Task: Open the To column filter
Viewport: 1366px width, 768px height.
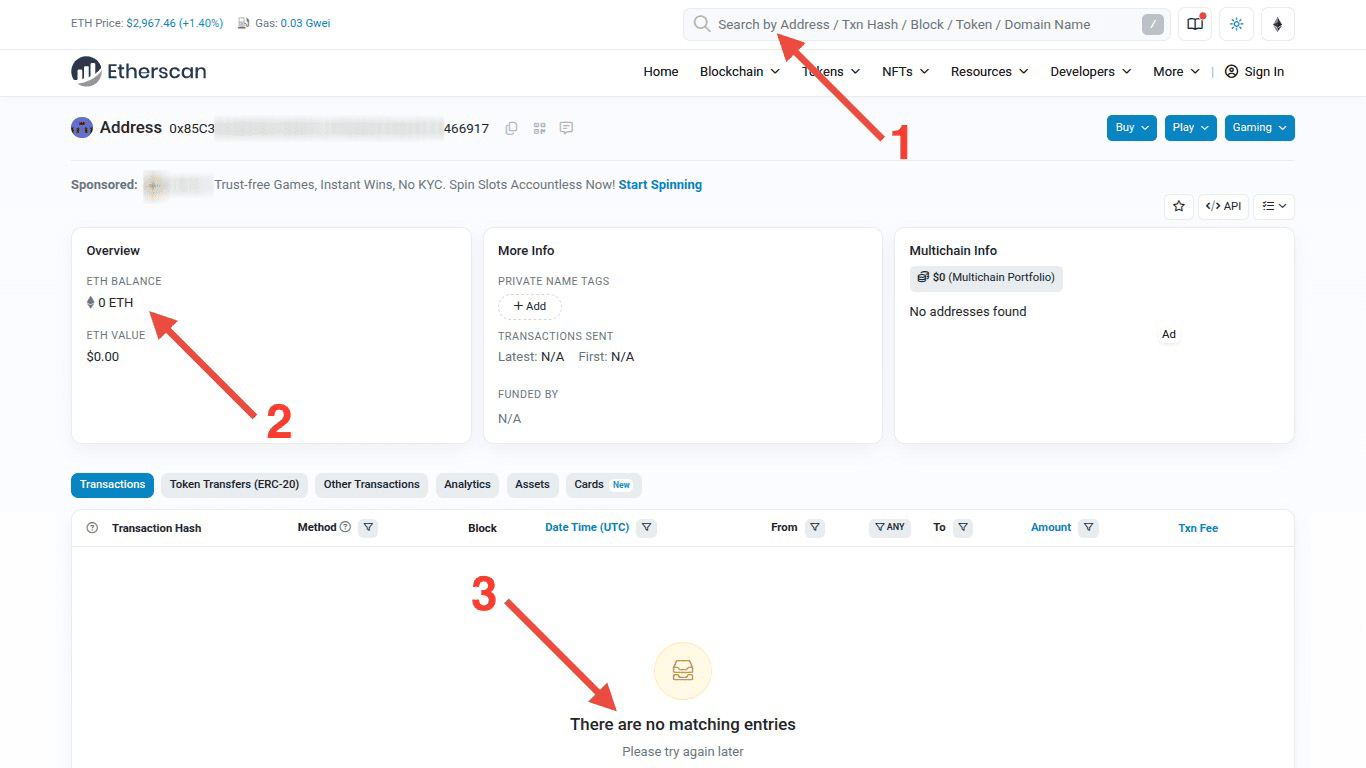Action: pyautogui.click(x=963, y=527)
